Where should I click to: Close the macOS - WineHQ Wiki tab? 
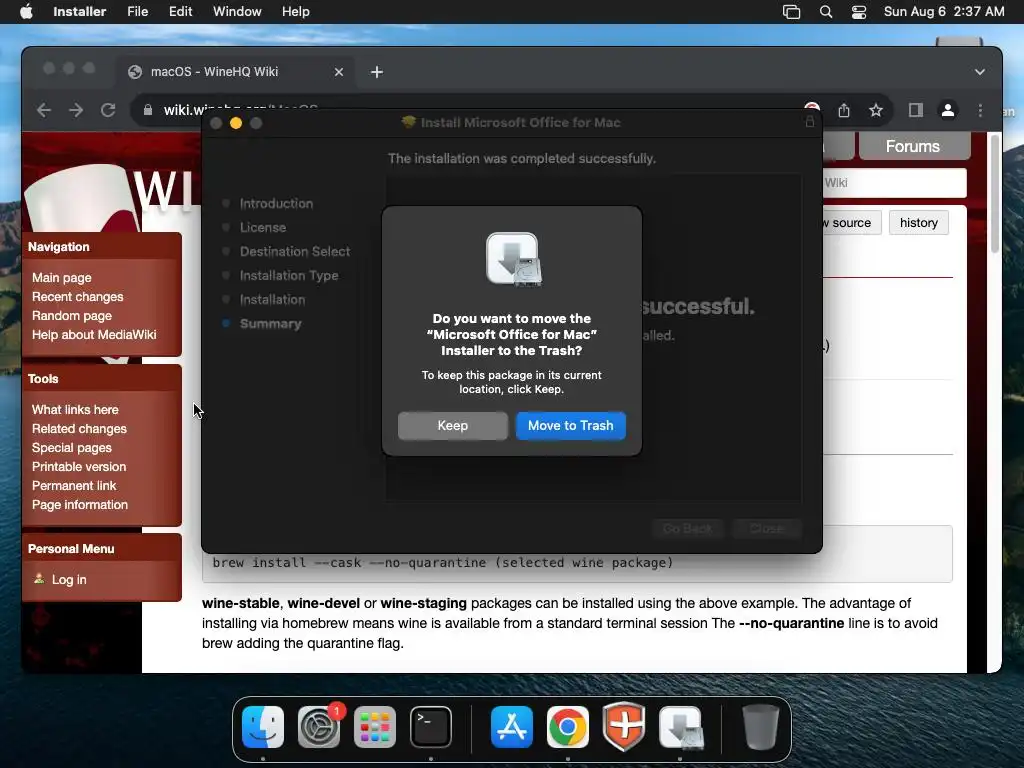point(338,72)
